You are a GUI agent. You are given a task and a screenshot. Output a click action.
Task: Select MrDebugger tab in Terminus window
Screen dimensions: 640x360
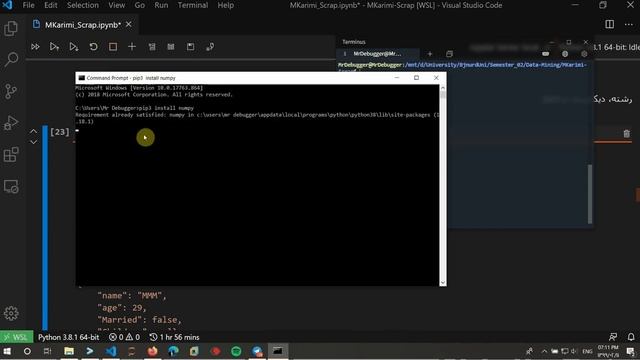(x=377, y=54)
